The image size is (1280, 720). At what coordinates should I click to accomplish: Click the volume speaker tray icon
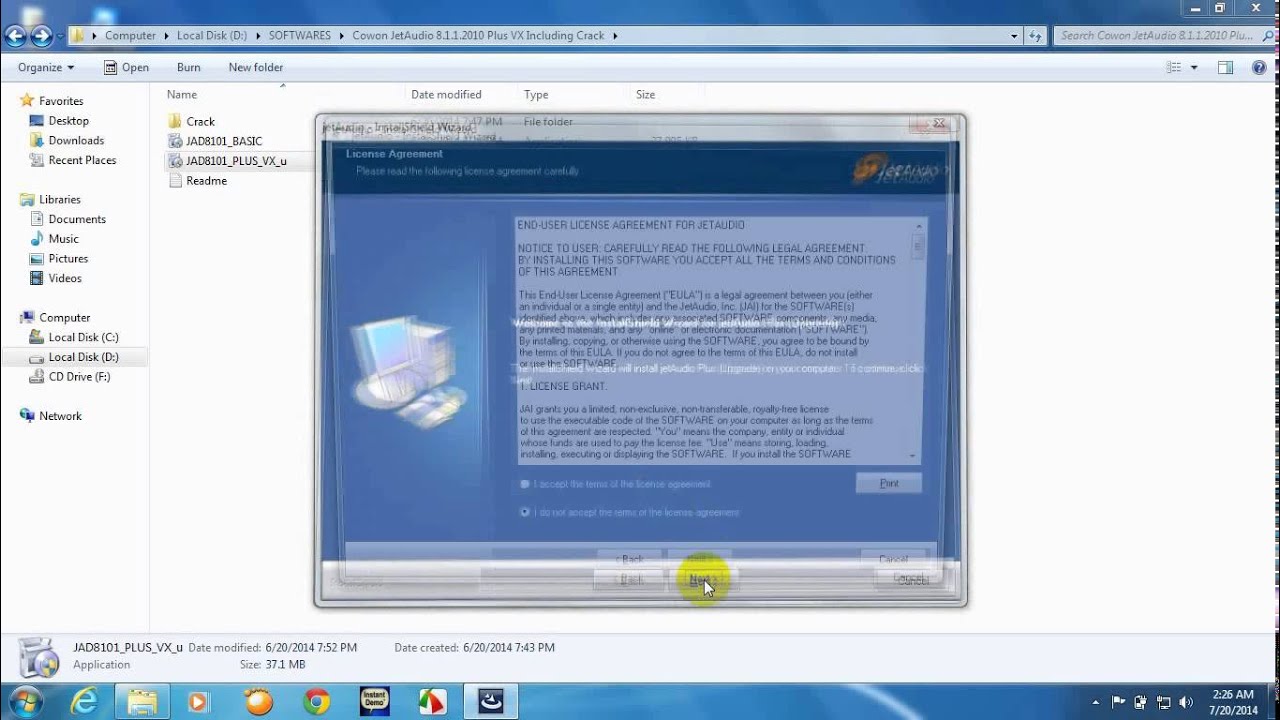pyautogui.click(x=1186, y=702)
